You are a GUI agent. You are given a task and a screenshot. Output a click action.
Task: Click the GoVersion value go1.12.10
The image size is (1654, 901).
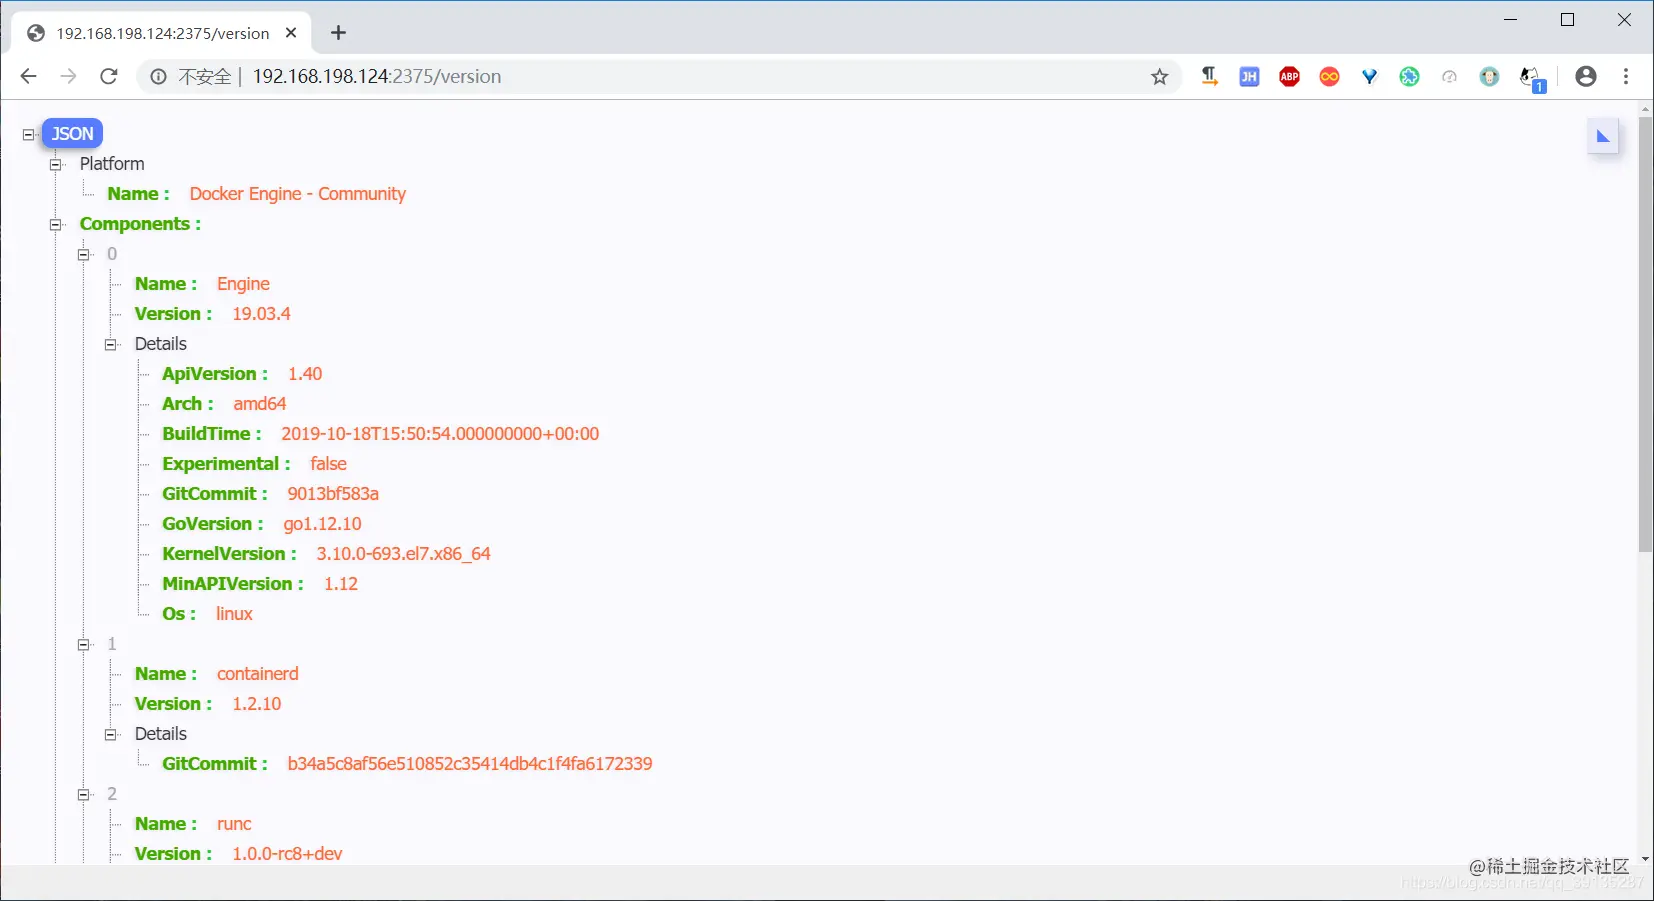(x=322, y=524)
